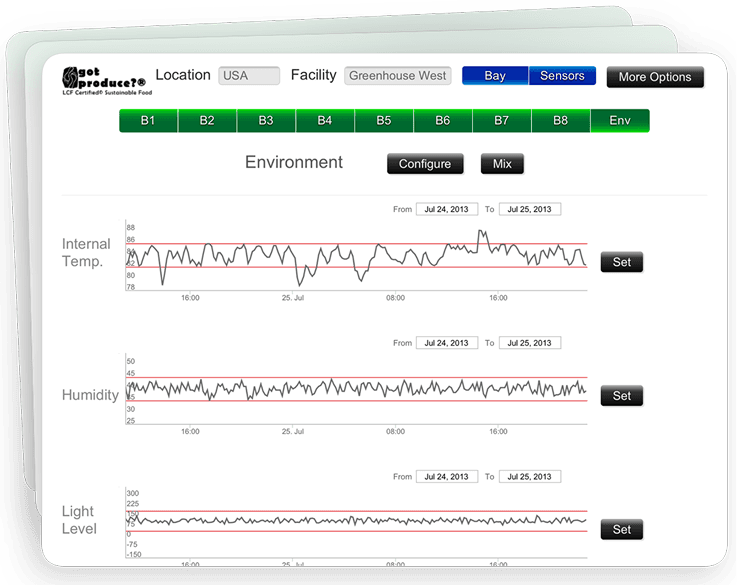
Task: Select the Env tab
Action: tap(620, 121)
